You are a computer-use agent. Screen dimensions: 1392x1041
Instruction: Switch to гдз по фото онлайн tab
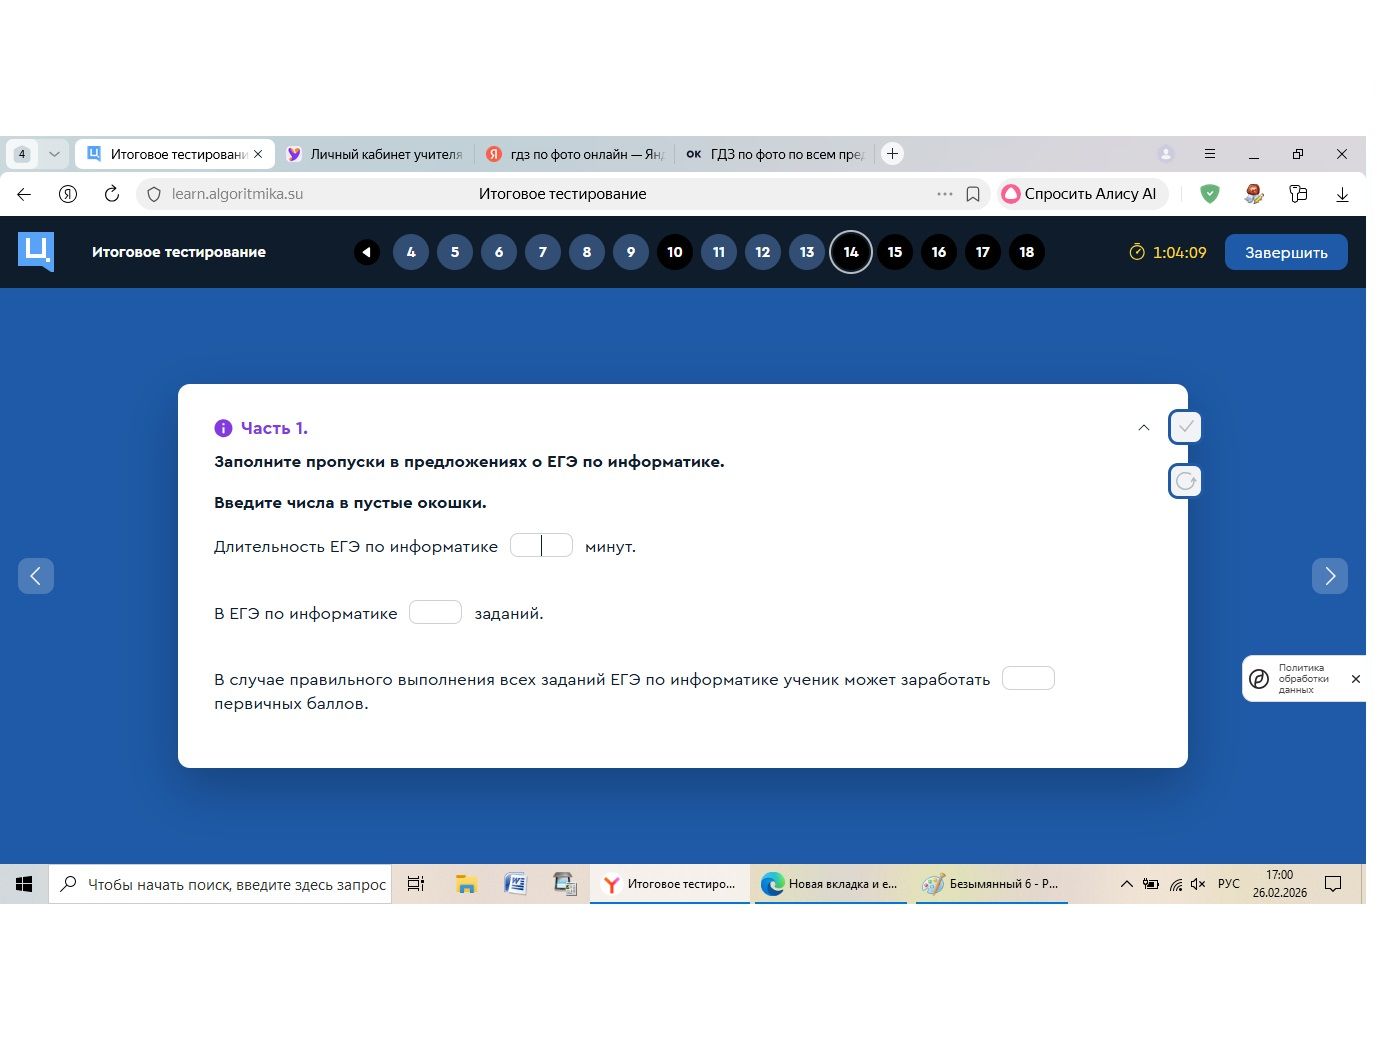(x=574, y=154)
